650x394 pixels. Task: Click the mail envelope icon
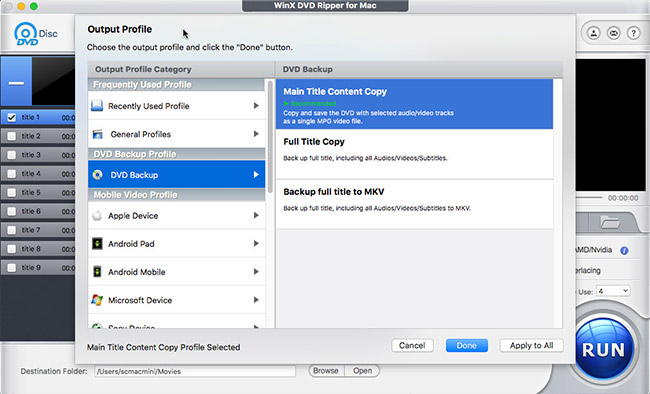(x=614, y=33)
